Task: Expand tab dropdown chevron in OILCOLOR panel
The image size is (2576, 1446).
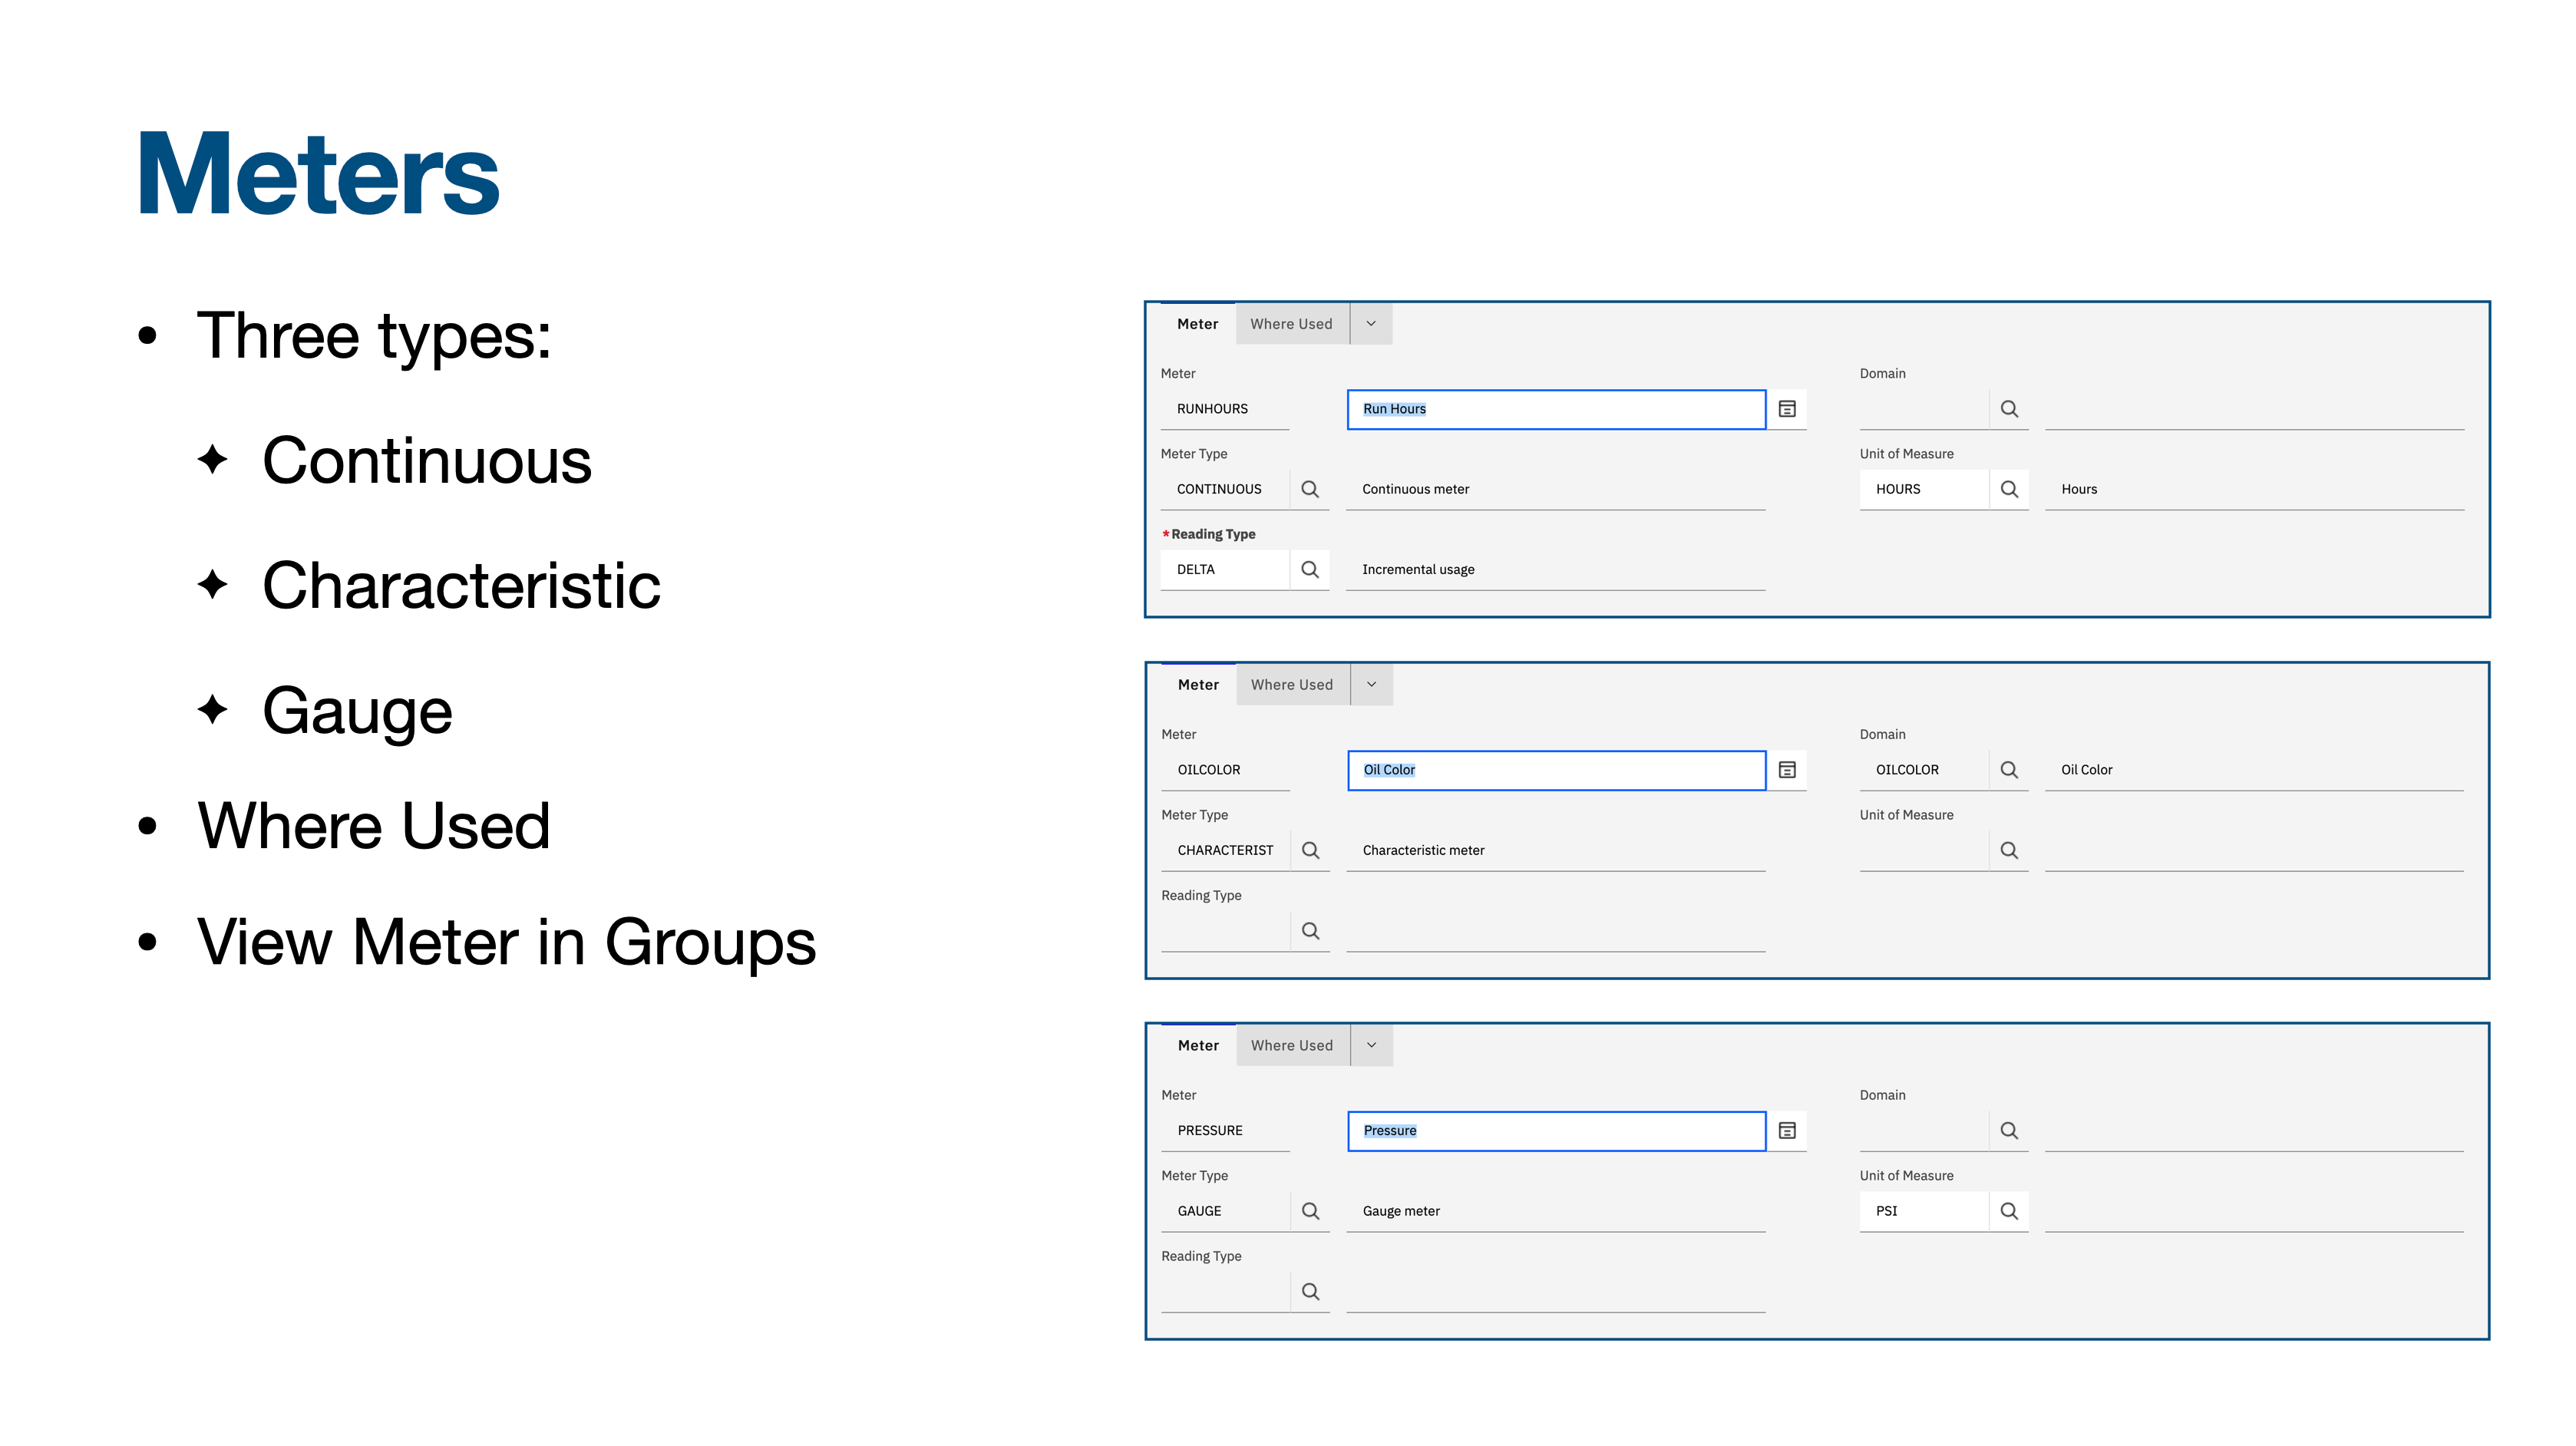Action: point(1371,685)
